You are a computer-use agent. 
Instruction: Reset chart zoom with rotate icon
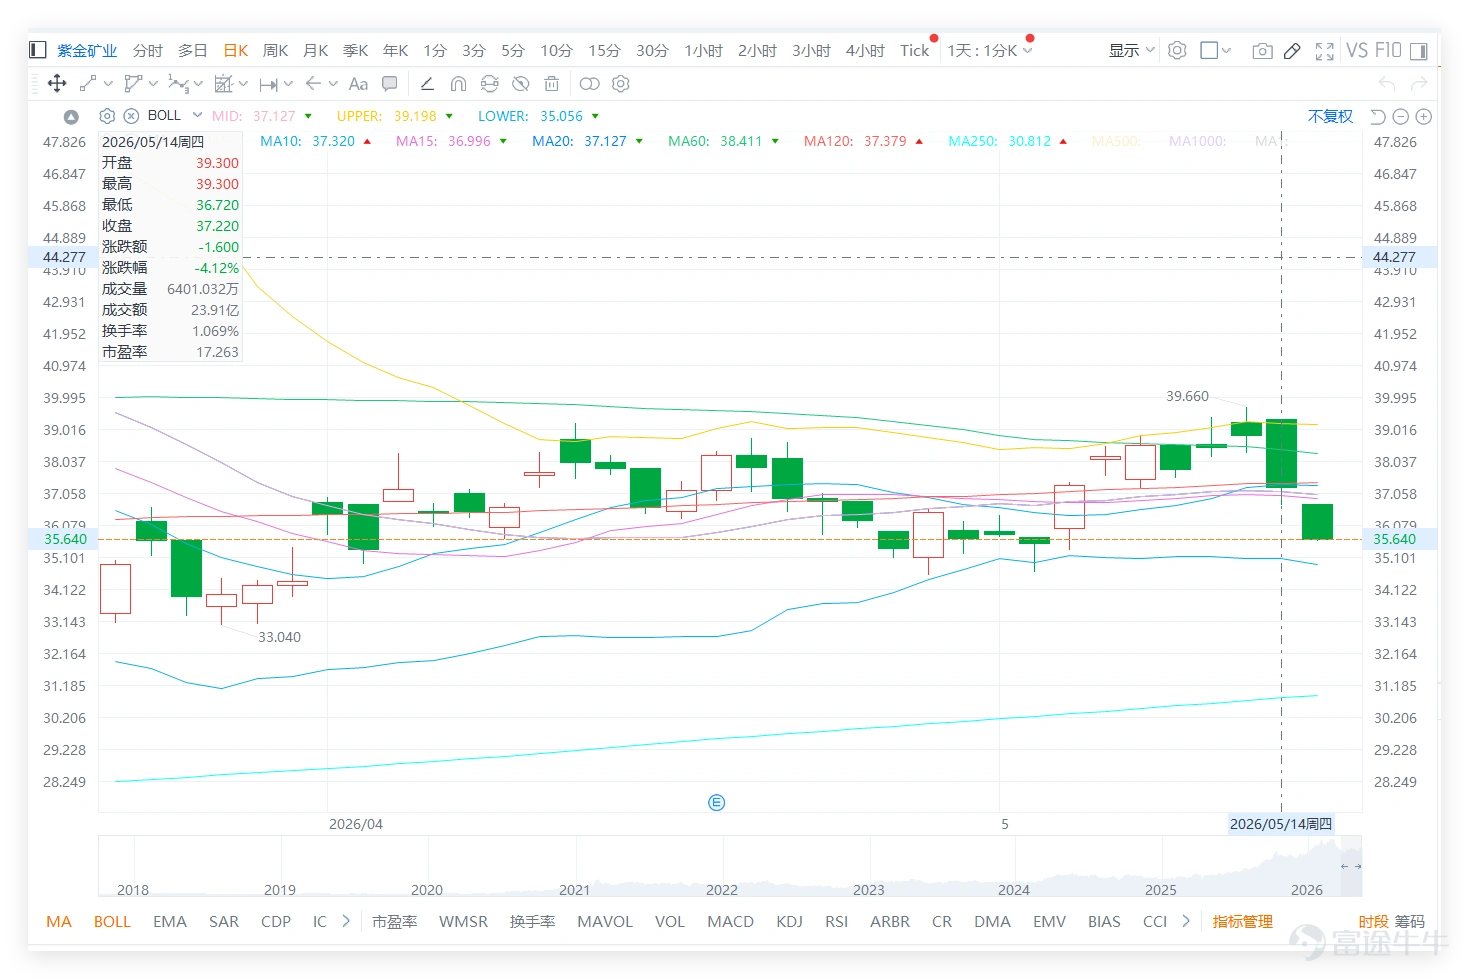click(1377, 117)
